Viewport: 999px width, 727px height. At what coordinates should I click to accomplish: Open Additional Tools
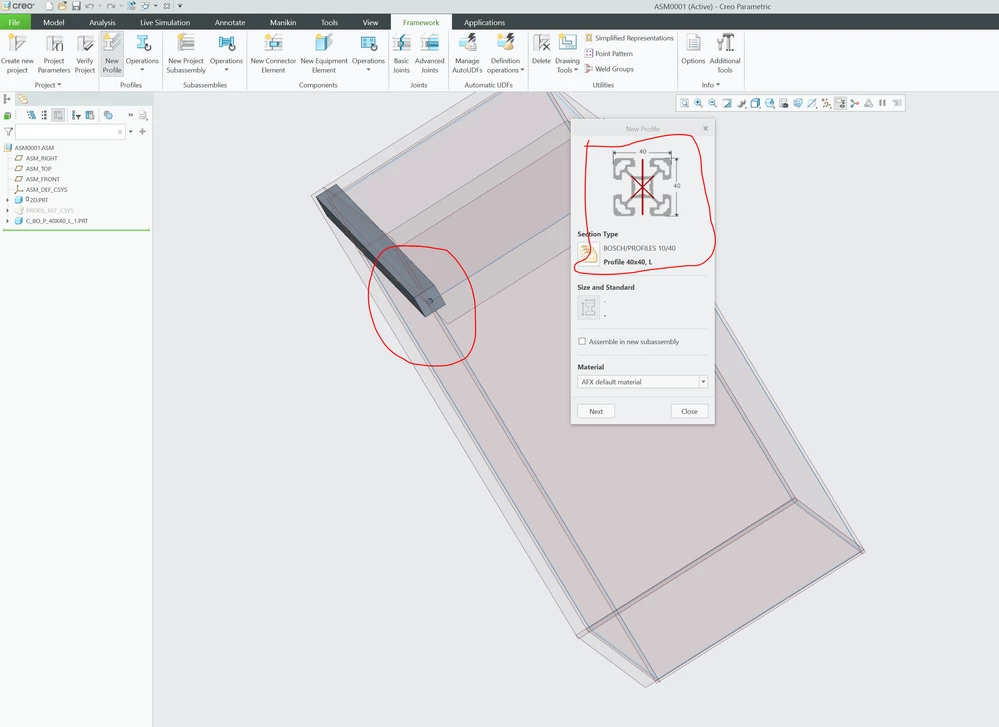(725, 54)
